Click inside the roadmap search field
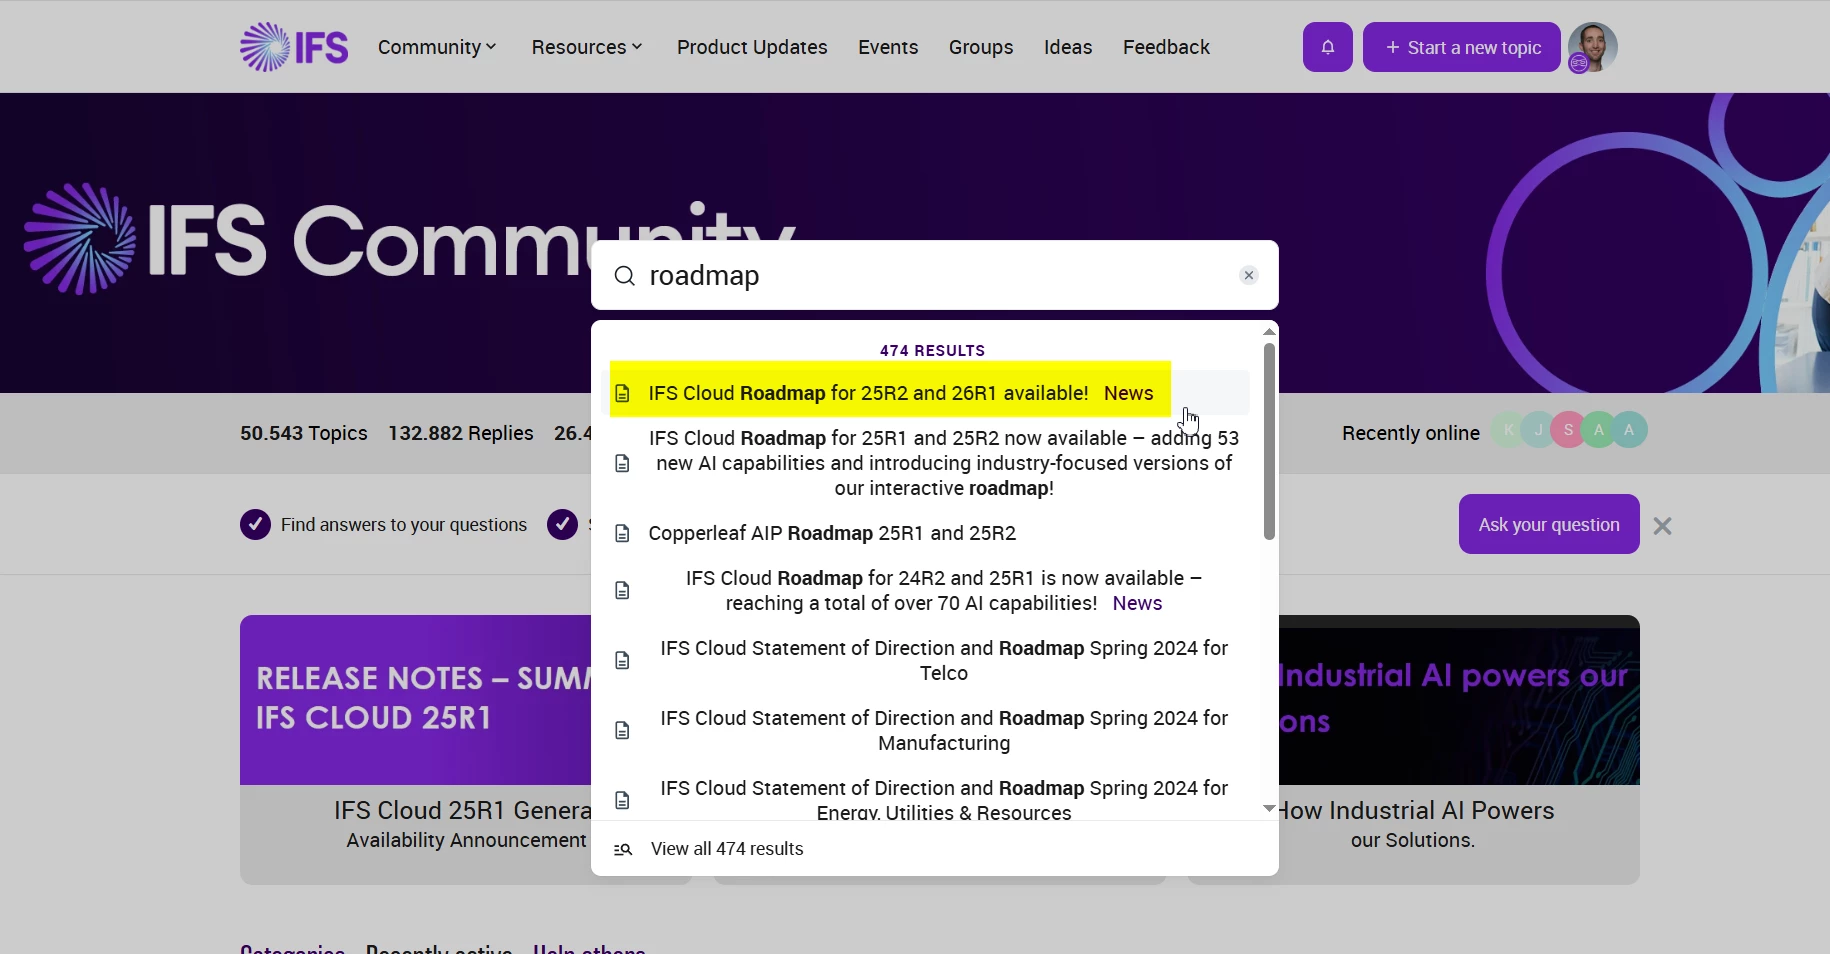The width and height of the screenshot is (1830, 954). tap(935, 276)
